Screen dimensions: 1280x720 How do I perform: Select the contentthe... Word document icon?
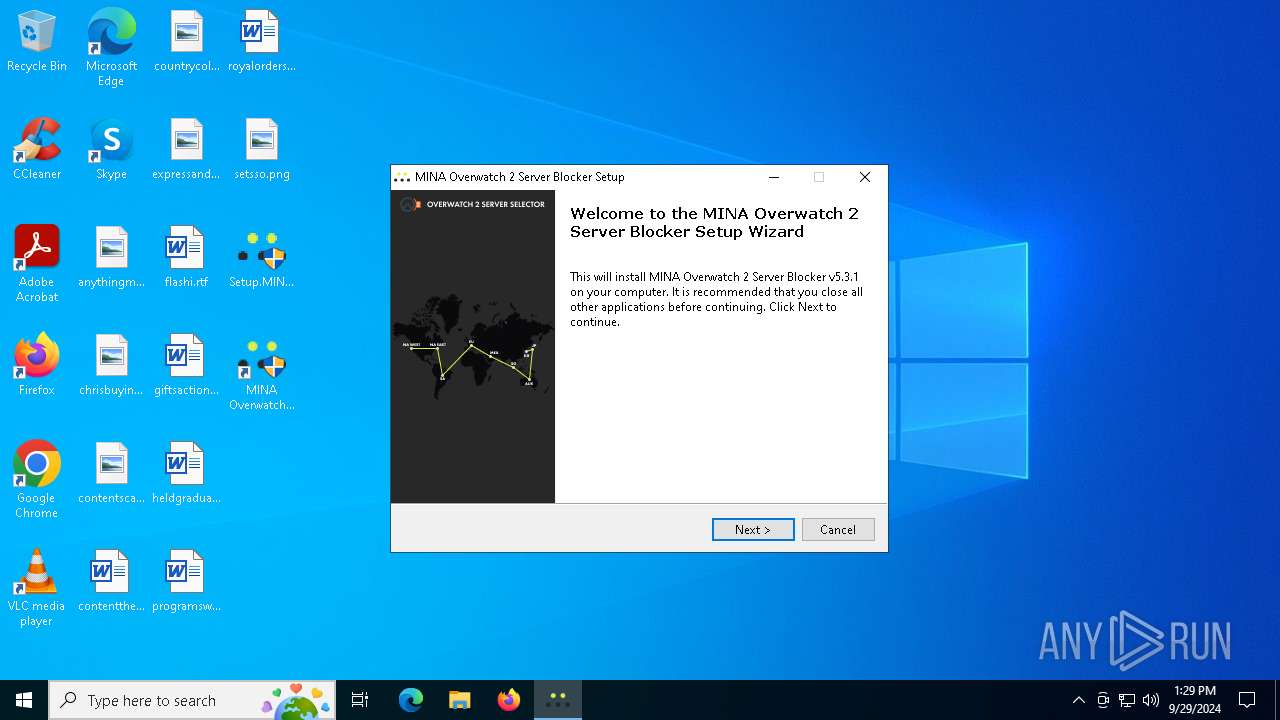tap(111, 582)
